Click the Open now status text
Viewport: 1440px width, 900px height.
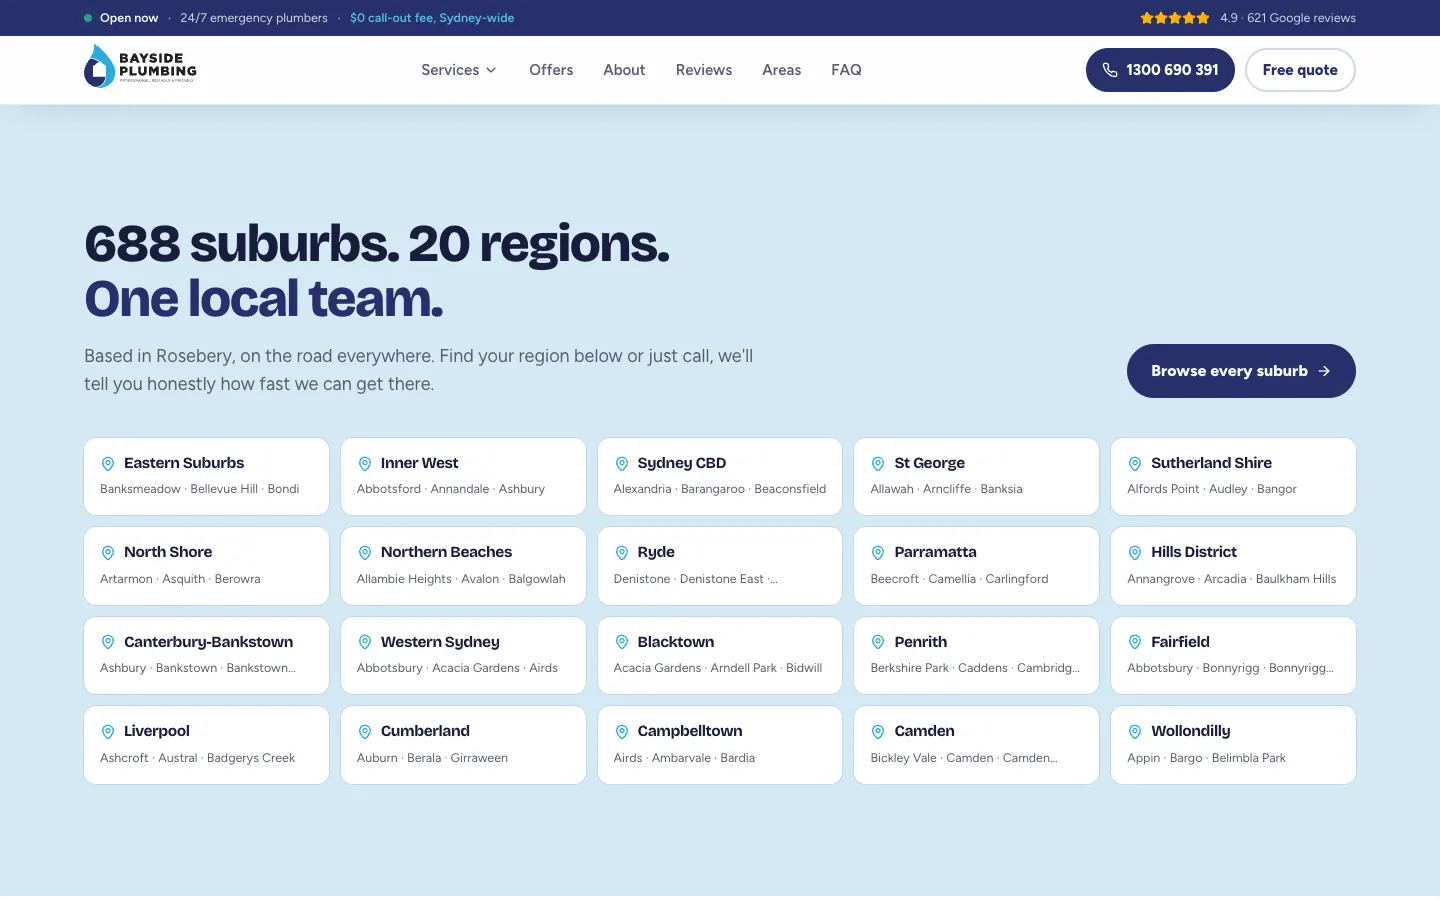pyautogui.click(x=129, y=18)
